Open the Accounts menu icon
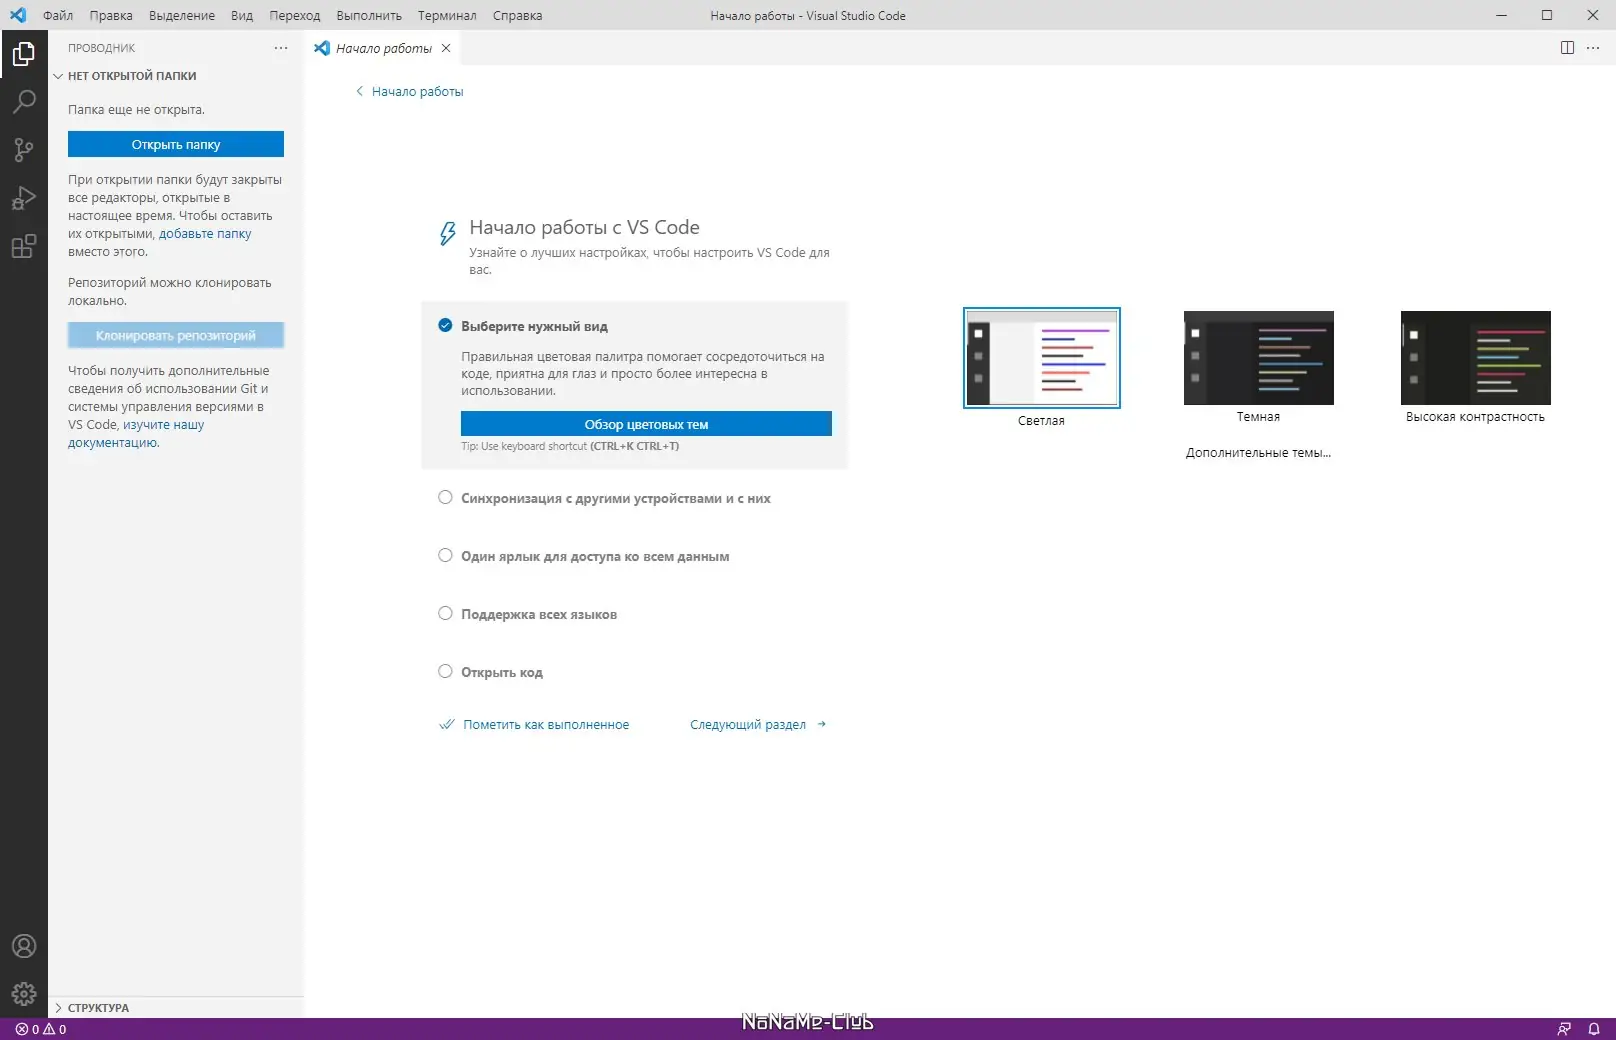Screen dimensions: 1616x1040 point(24,946)
